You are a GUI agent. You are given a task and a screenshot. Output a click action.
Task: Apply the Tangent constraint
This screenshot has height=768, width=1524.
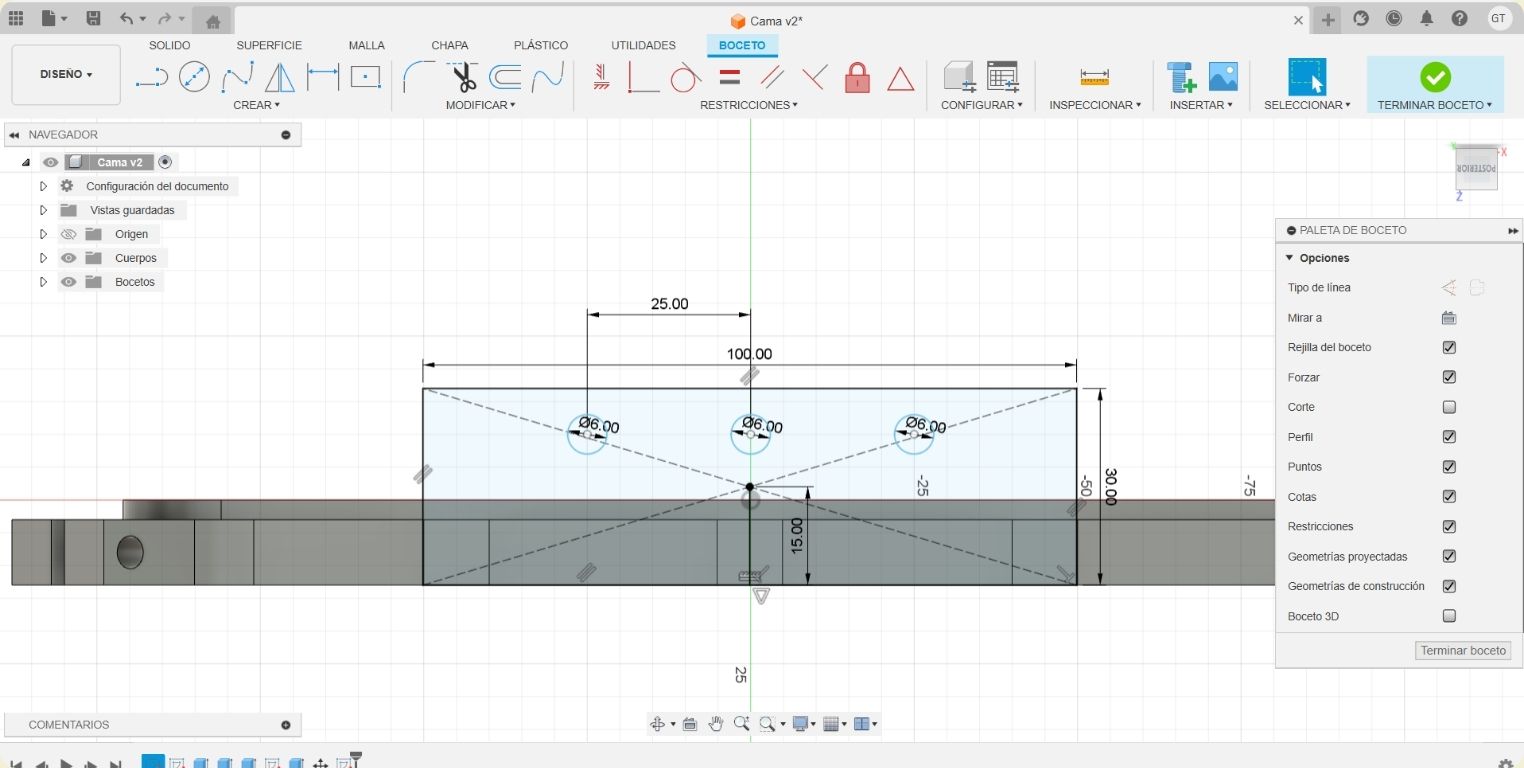[x=685, y=77]
